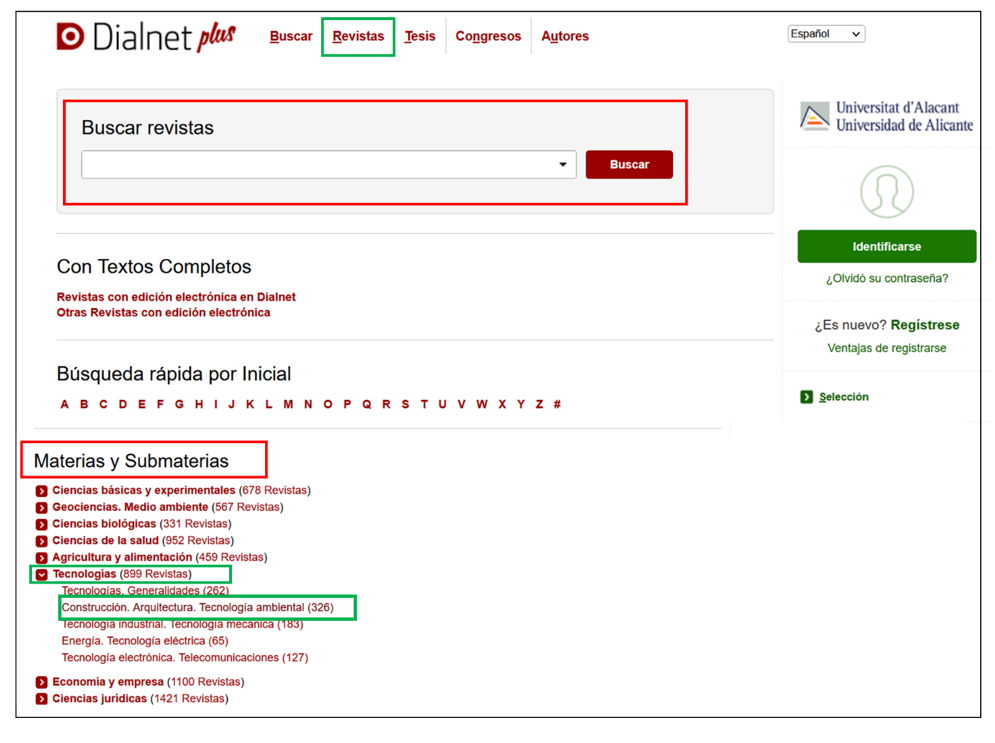Expand Ciencias jurídicas arrow icon

pos(42,699)
